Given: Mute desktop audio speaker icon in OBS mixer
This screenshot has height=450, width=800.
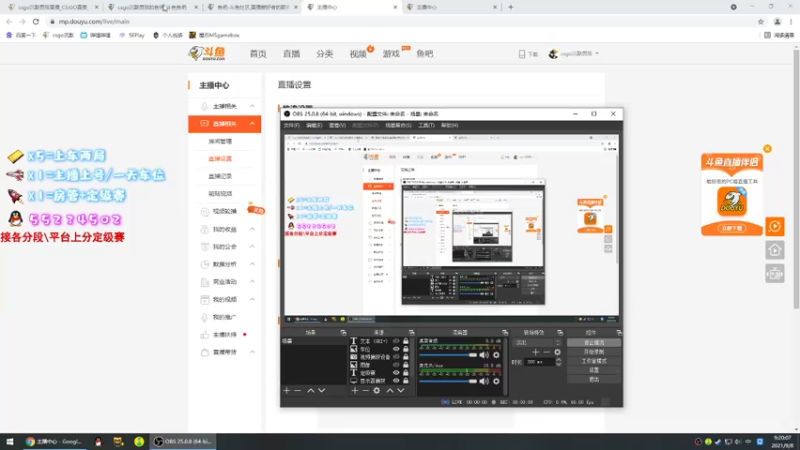Looking at the screenshot, I should pos(484,355).
